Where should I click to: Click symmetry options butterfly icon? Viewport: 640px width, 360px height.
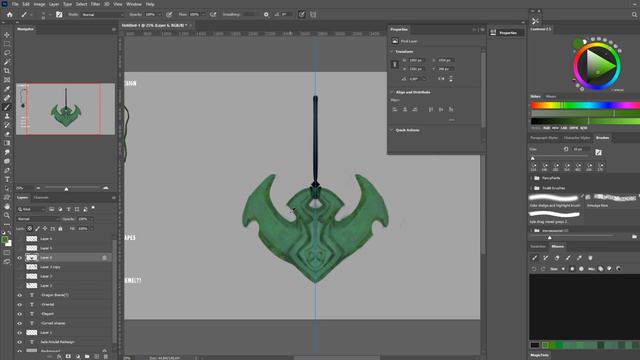click(313, 14)
